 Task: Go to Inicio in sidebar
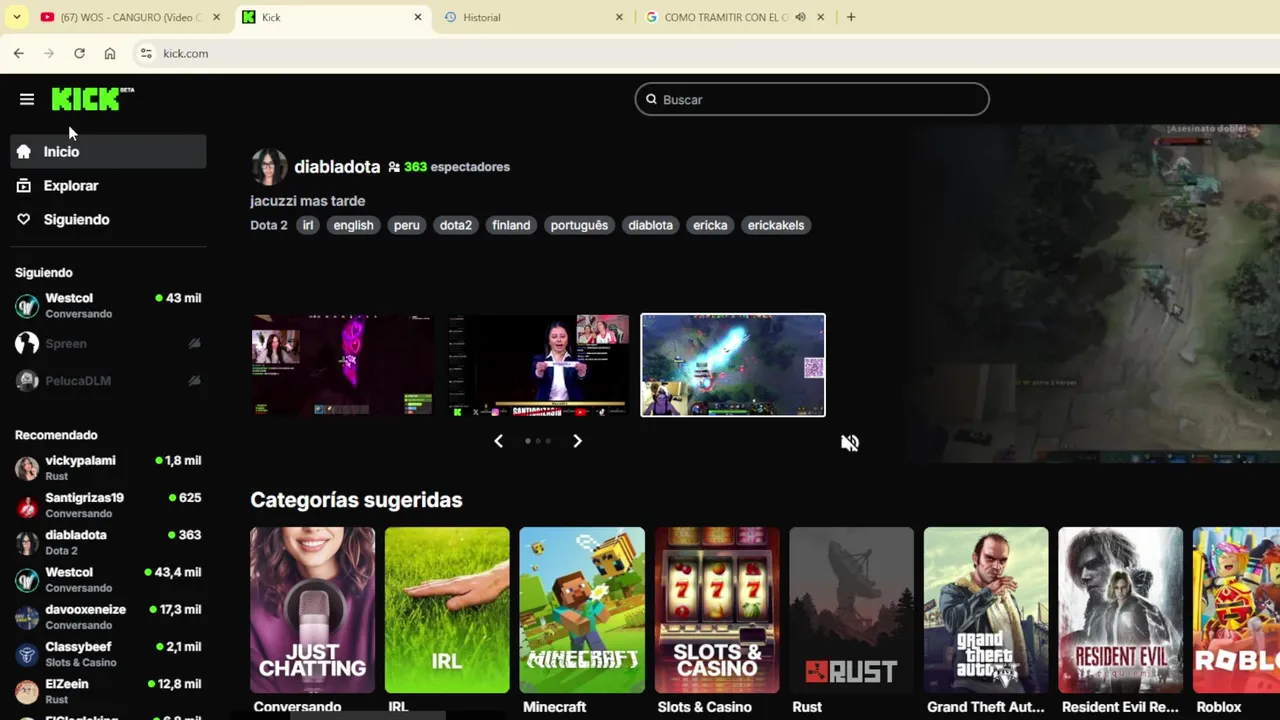click(108, 152)
